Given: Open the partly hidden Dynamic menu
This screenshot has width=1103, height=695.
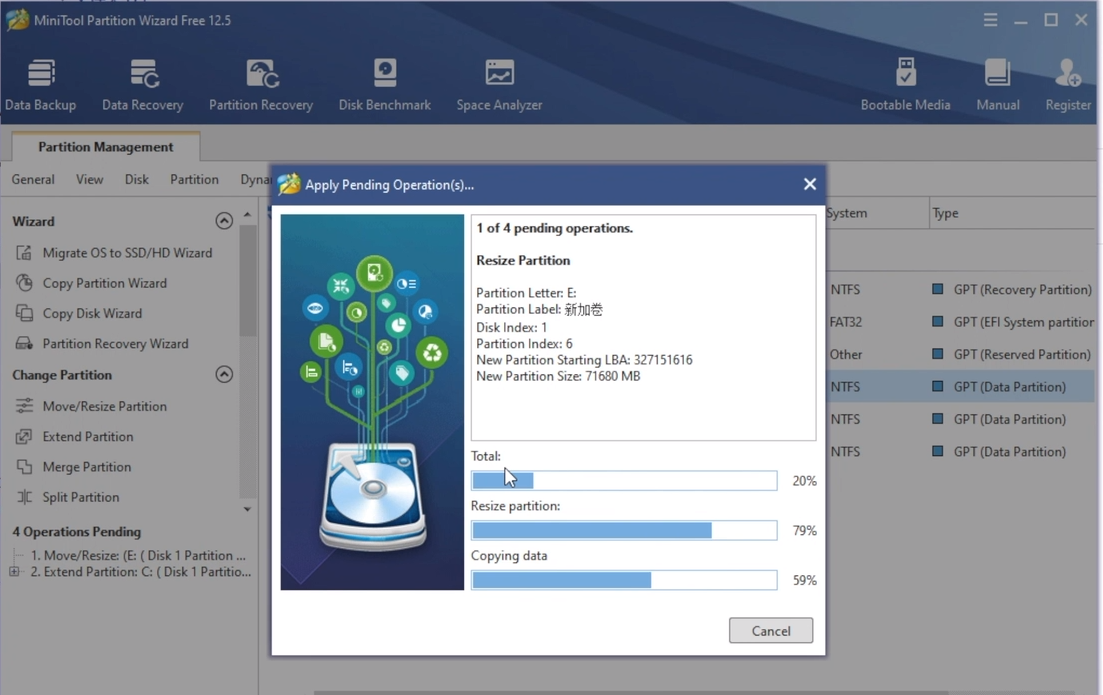Looking at the screenshot, I should (256, 179).
